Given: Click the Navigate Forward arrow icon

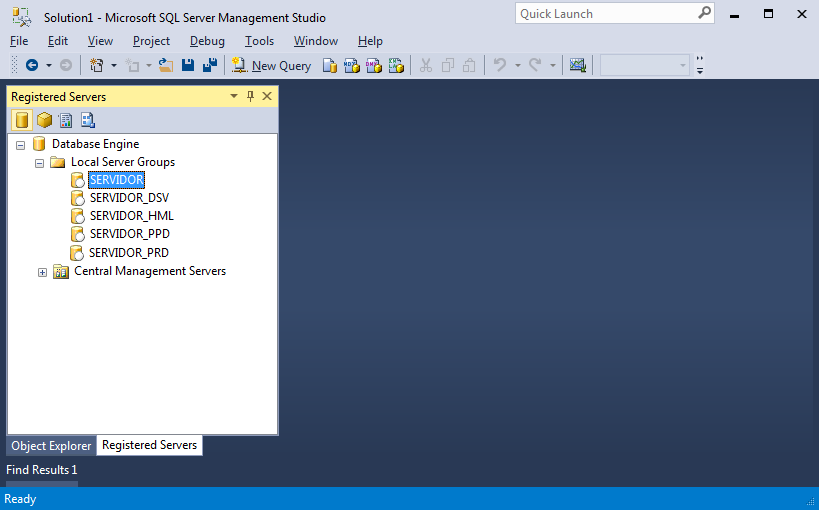Looking at the screenshot, I should pos(66,65).
